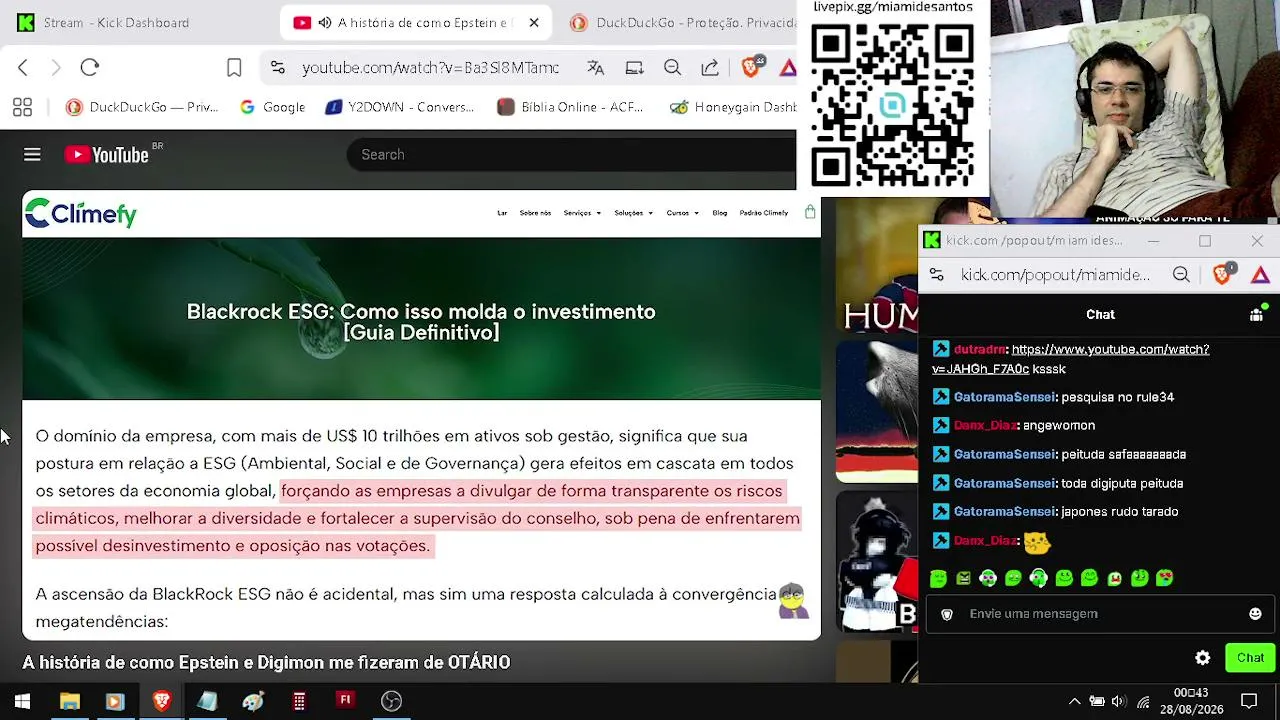Expand the Cursos dropdown on Climefy
Screen dimensions: 1280x720
pos(682,213)
